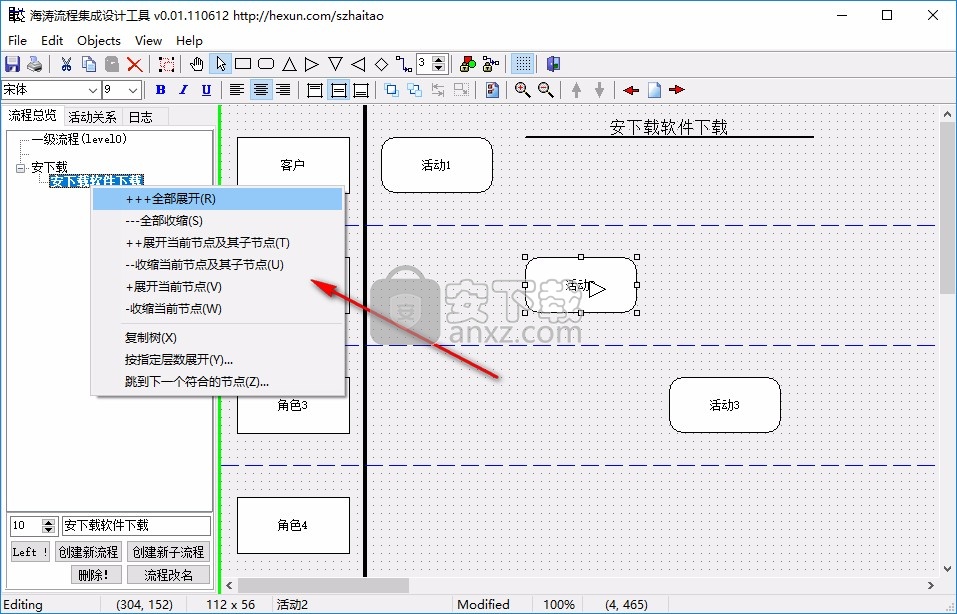Click the Paste clipboard icon
Viewport: 957px width, 614px height.
[x=112, y=64]
